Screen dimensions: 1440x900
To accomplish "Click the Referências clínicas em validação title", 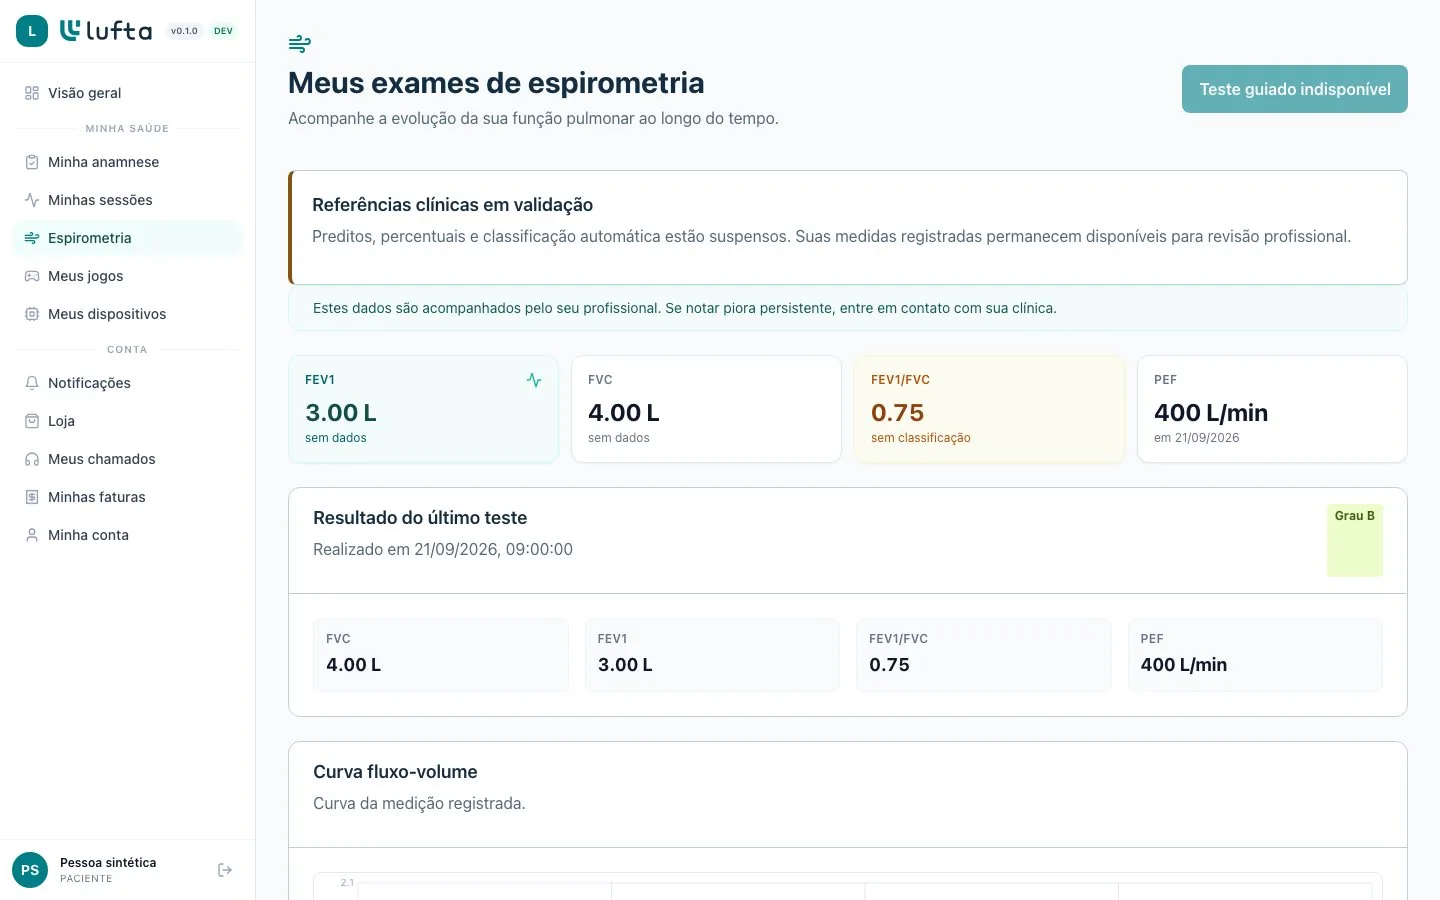I will 452,205.
